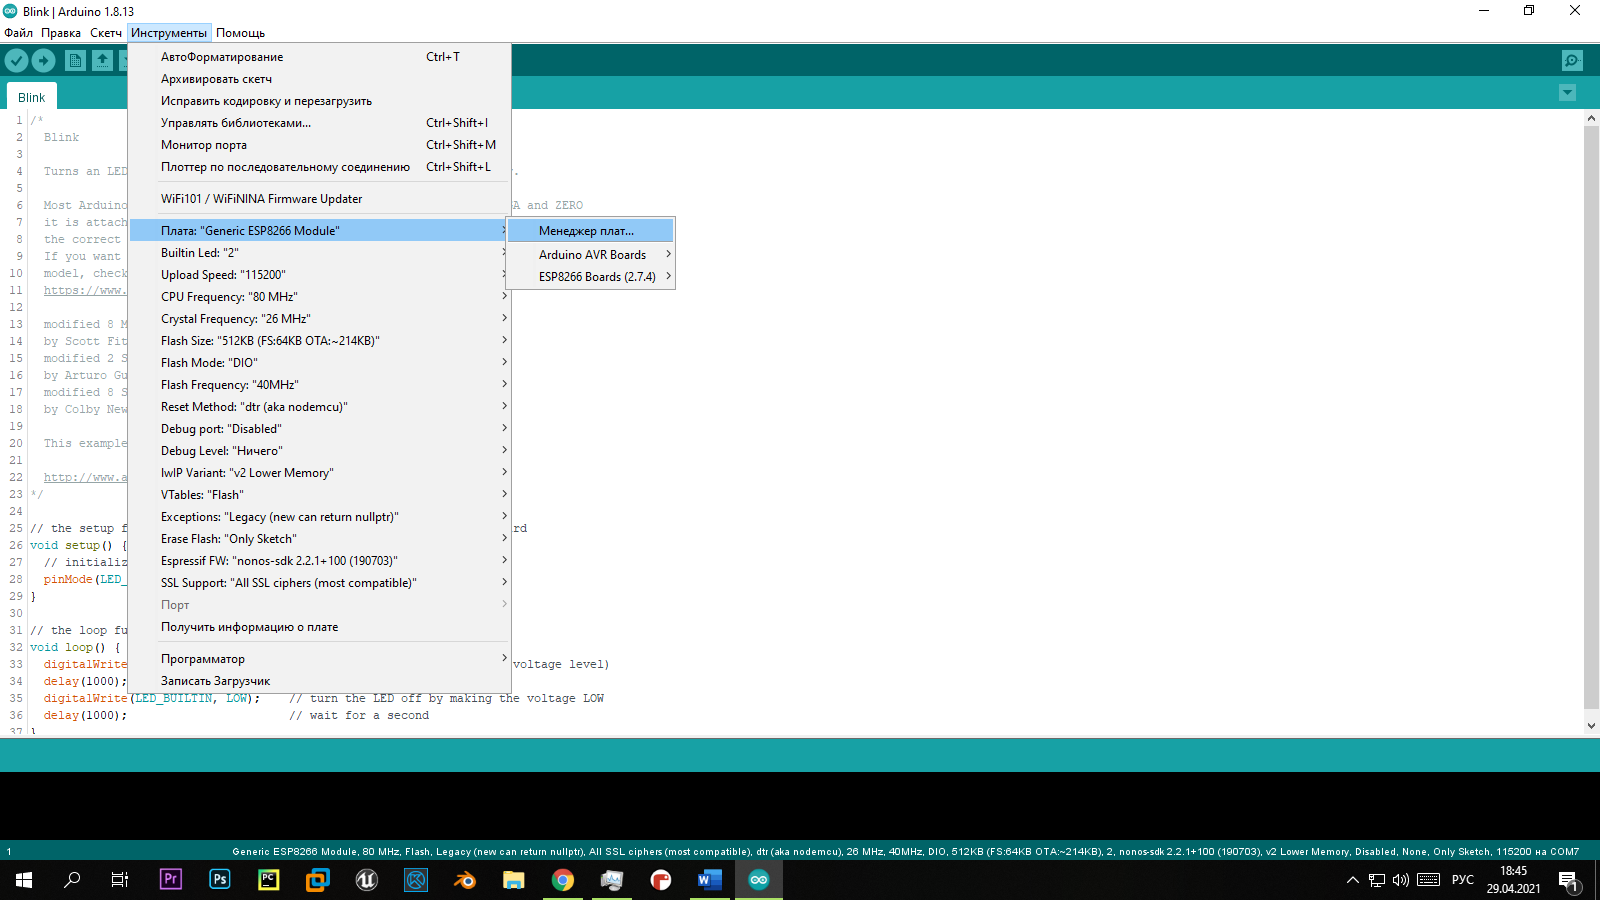
Task: Click the New sketch icon
Action: point(75,61)
